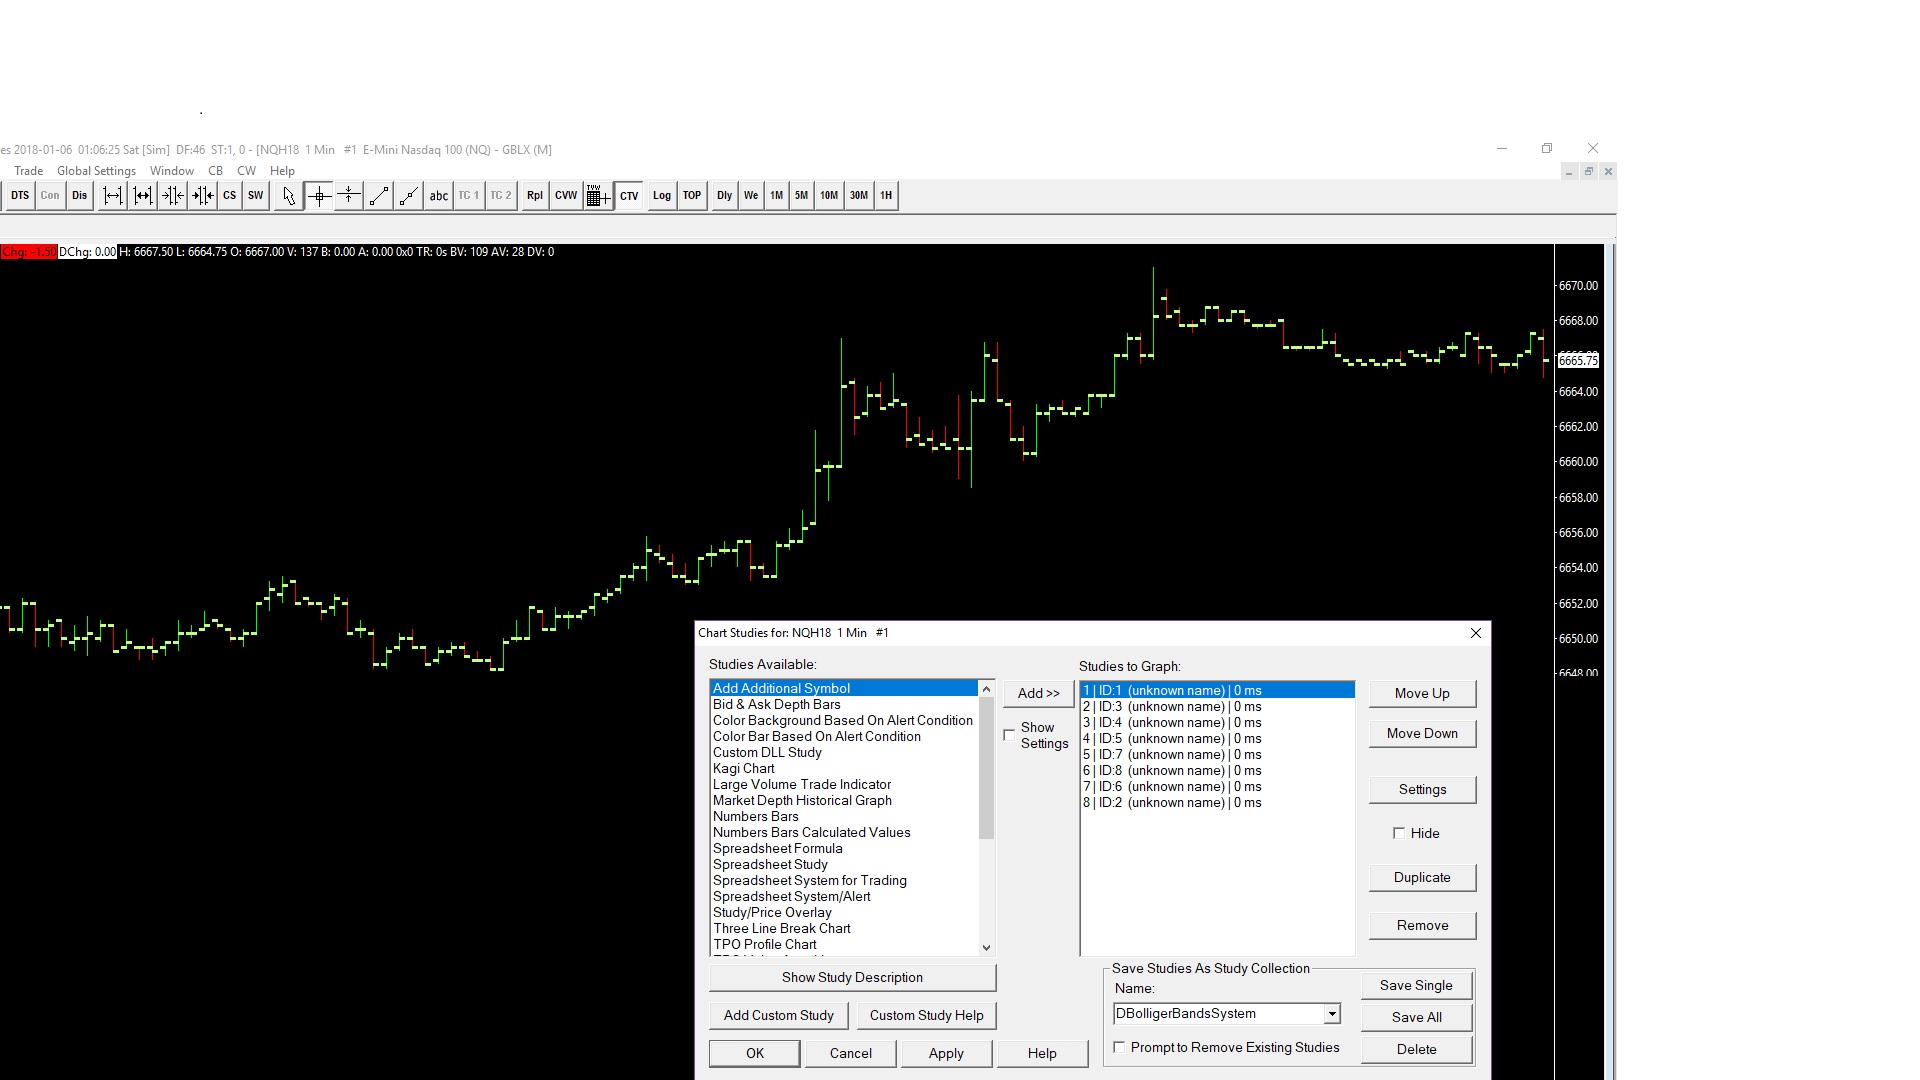Click the TVW grid icon

pos(598,196)
